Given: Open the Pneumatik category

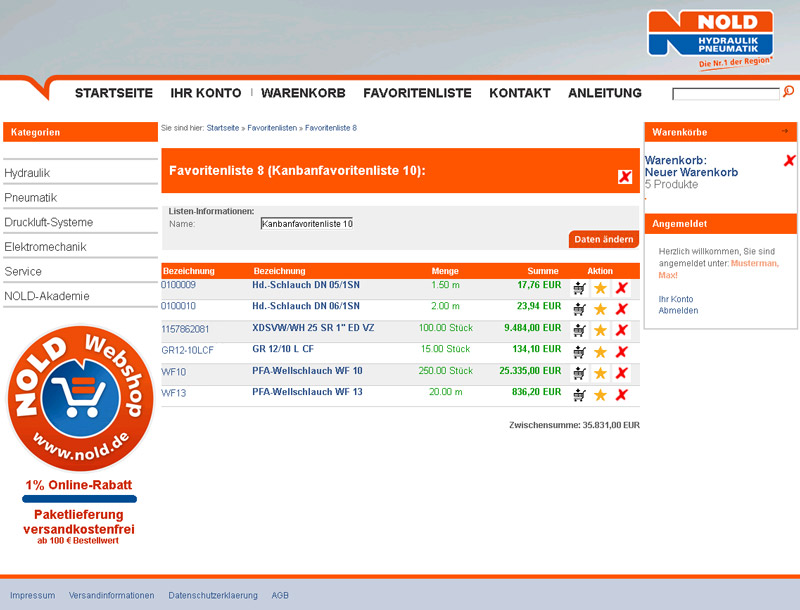Looking at the screenshot, I should pyautogui.click(x=31, y=197).
